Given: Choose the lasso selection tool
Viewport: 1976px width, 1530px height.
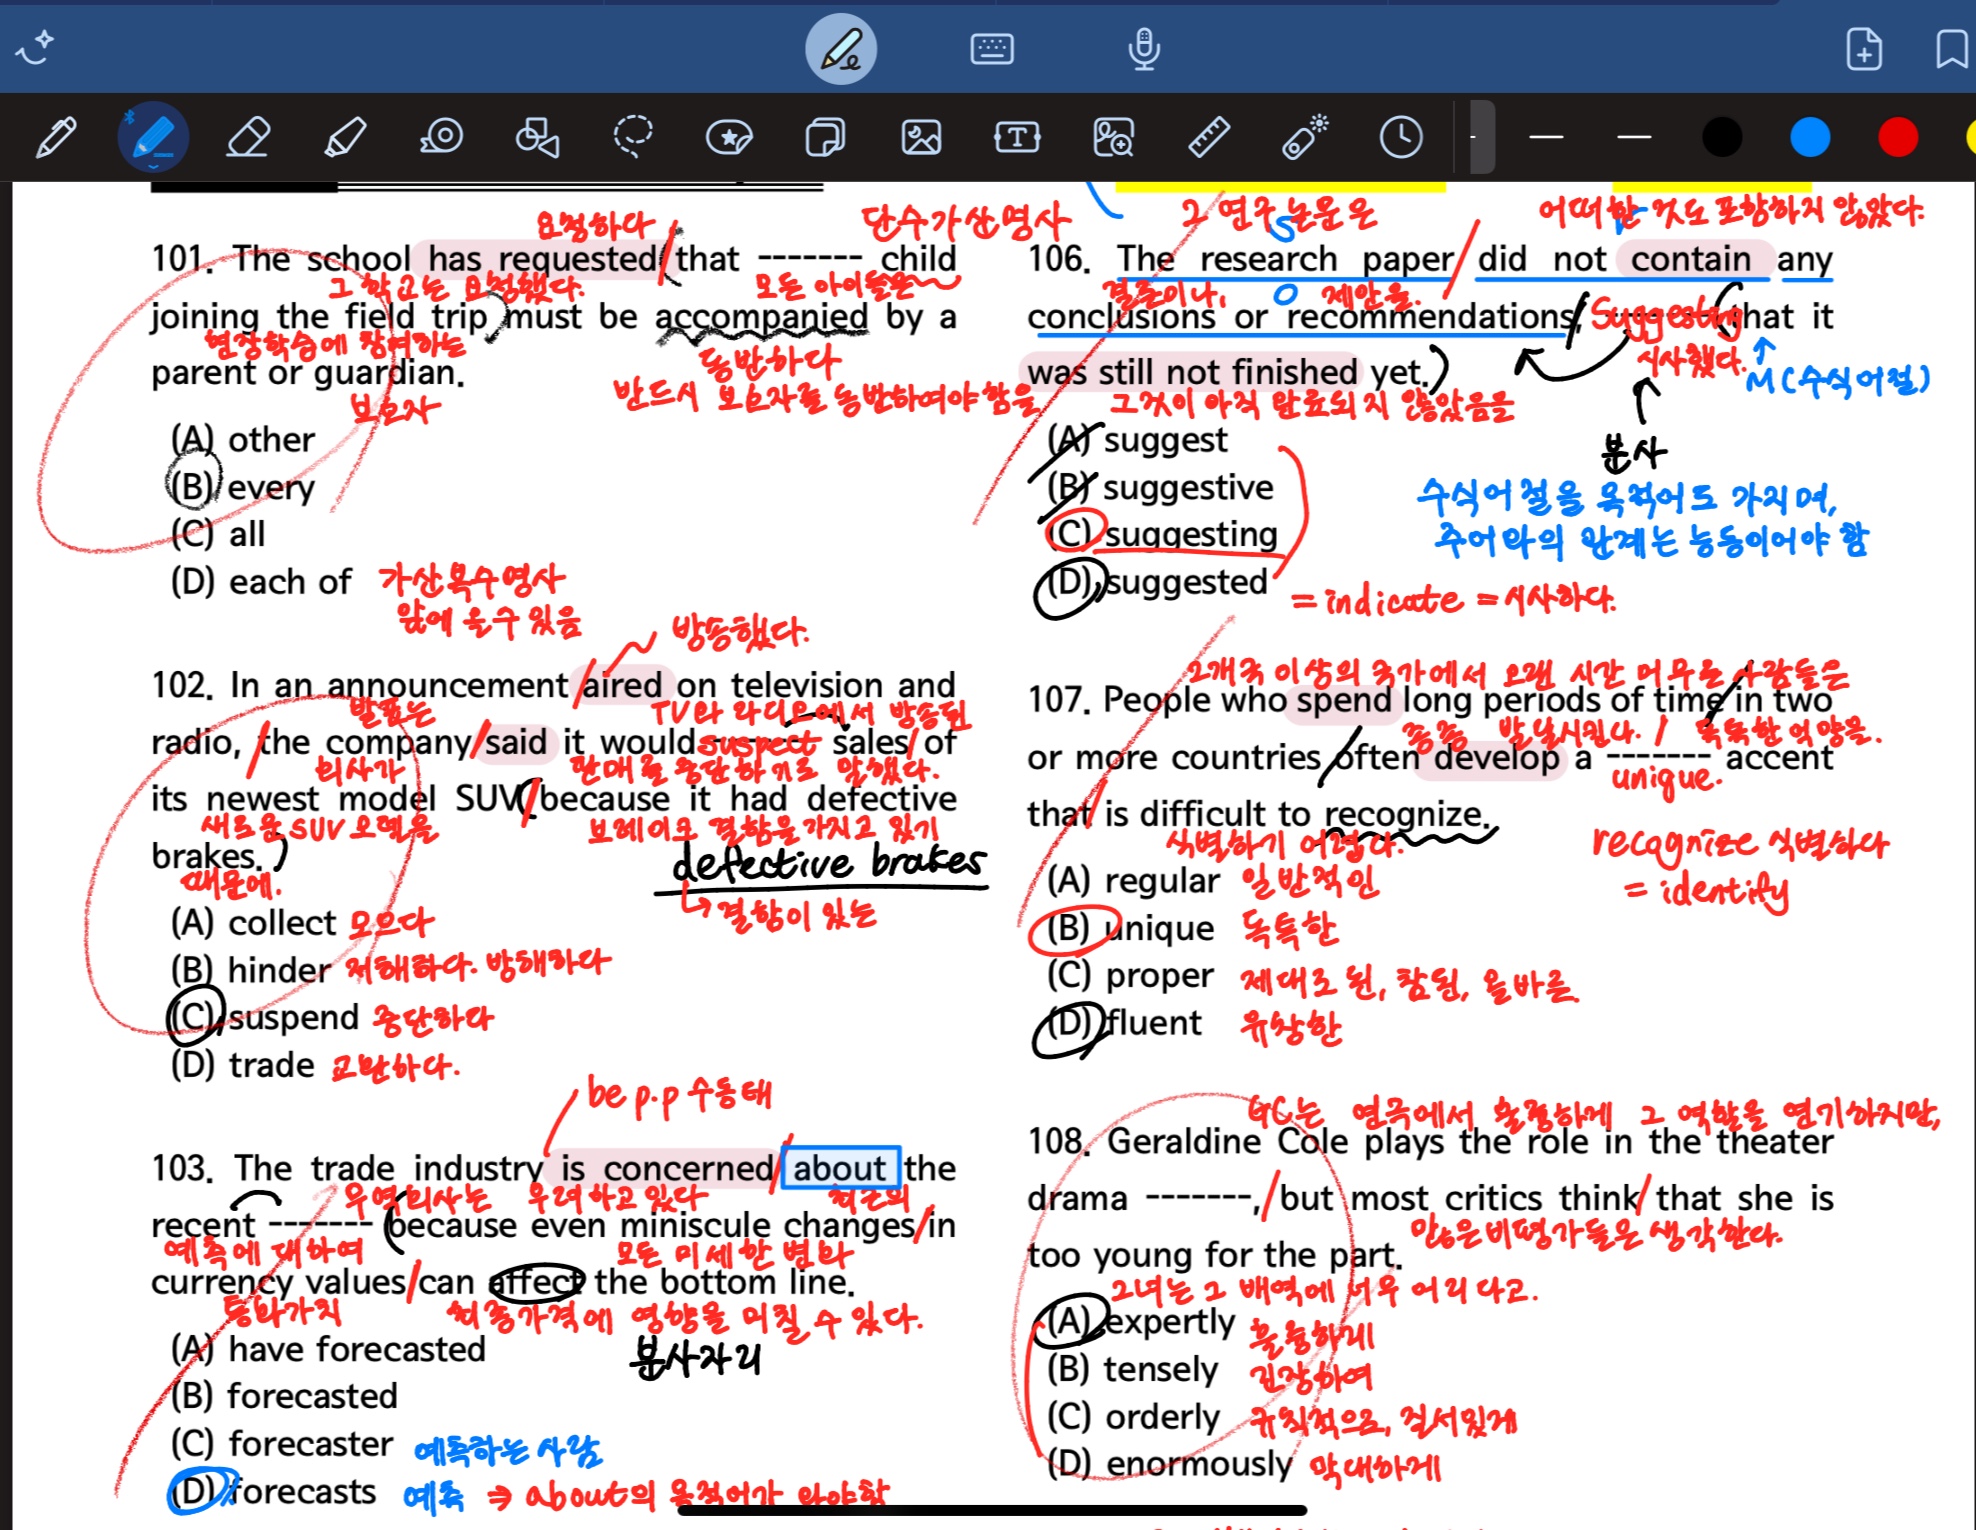Looking at the screenshot, I should point(632,137).
